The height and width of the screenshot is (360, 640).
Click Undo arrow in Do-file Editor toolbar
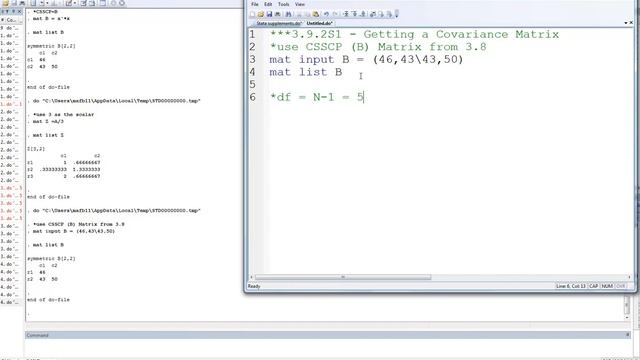(326, 14)
